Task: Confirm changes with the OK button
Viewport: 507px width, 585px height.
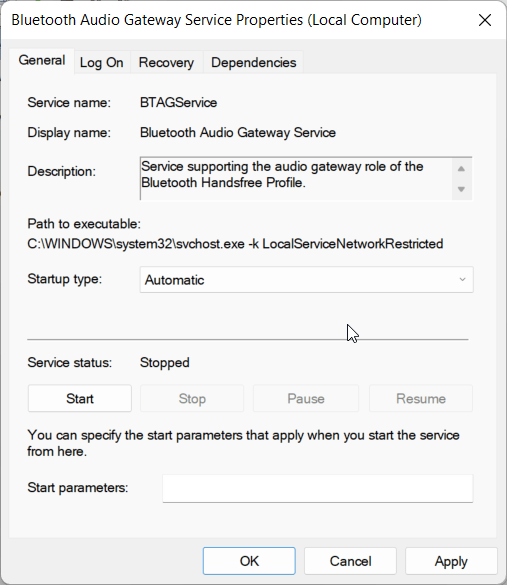Action: (249, 561)
